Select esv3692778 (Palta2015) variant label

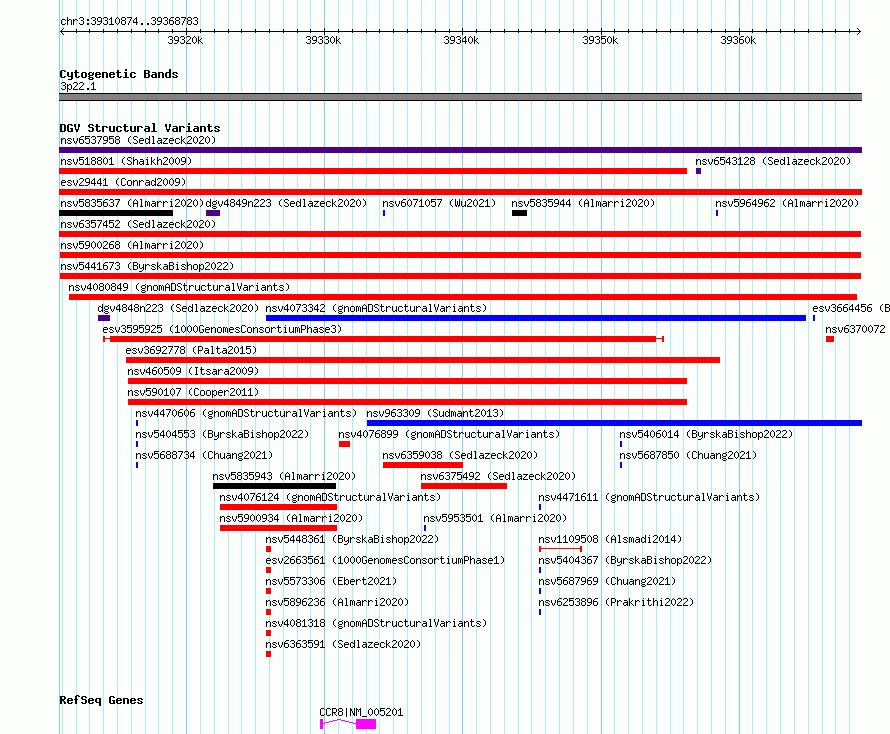pos(191,350)
